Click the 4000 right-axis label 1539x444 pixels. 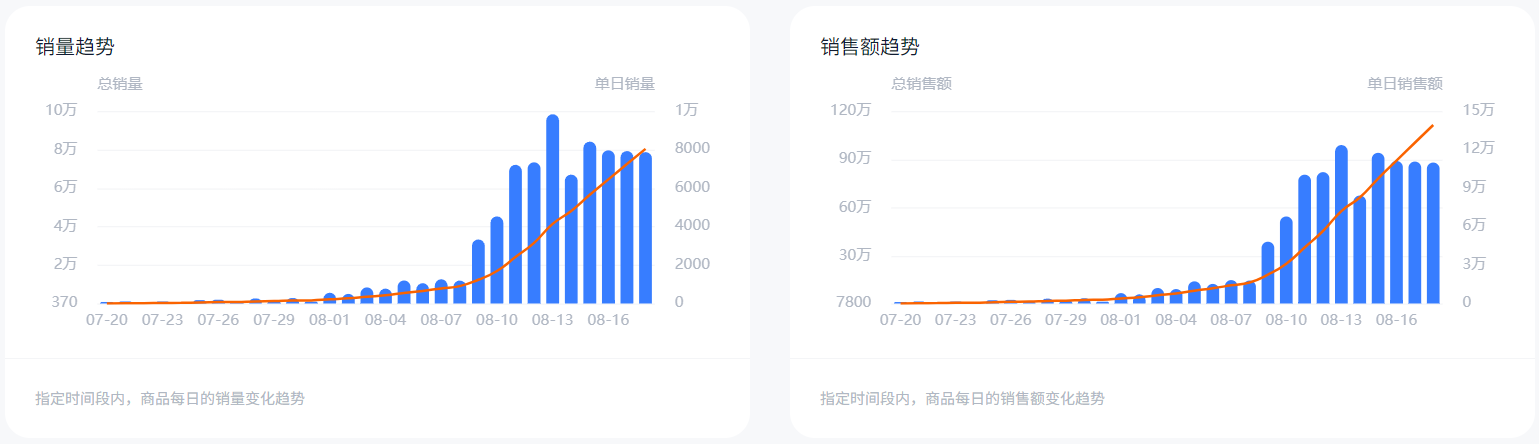pyautogui.click(x=691, y=226)
